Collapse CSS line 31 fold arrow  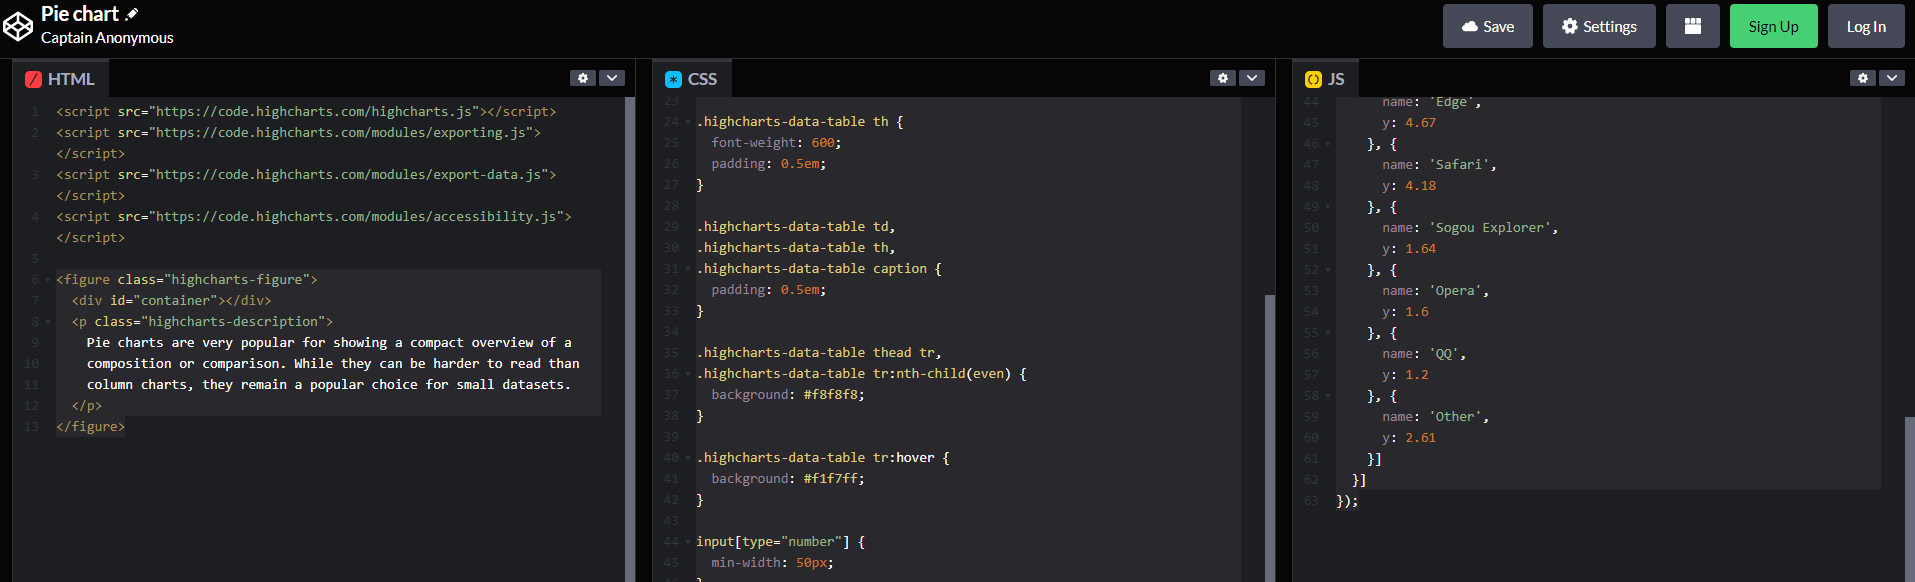click(x=688, y=269)
